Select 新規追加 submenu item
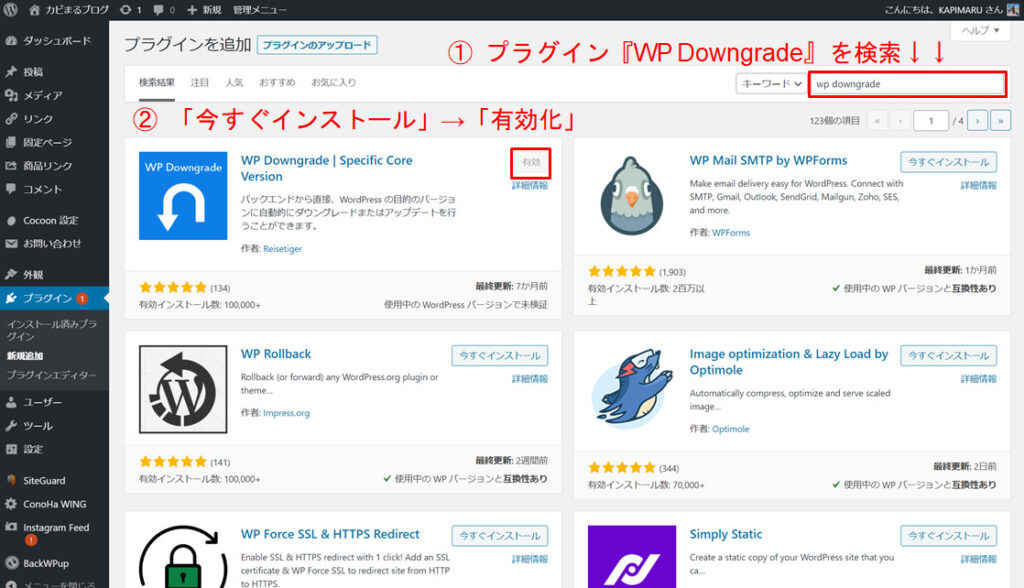Screen dimensions: 1024x588 click(25, 356)
